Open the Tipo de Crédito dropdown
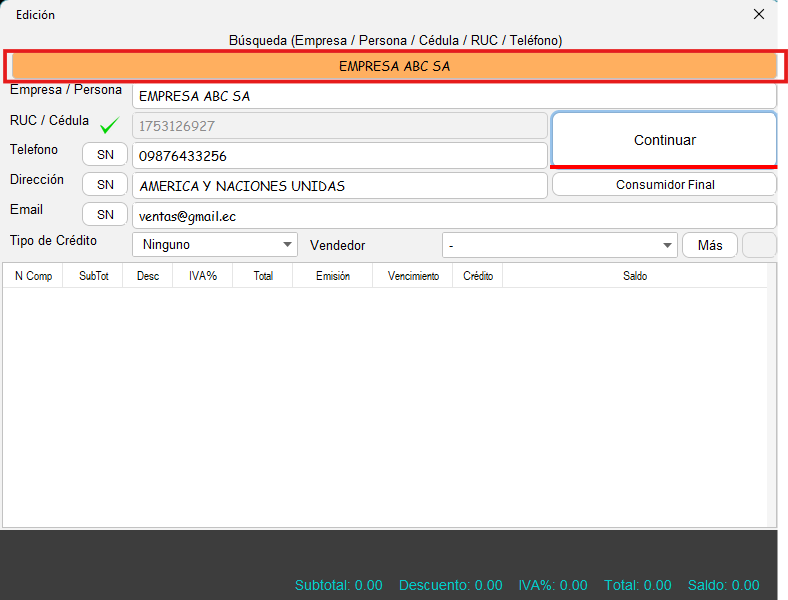788x600 pixels. click(x=214, y=245)
